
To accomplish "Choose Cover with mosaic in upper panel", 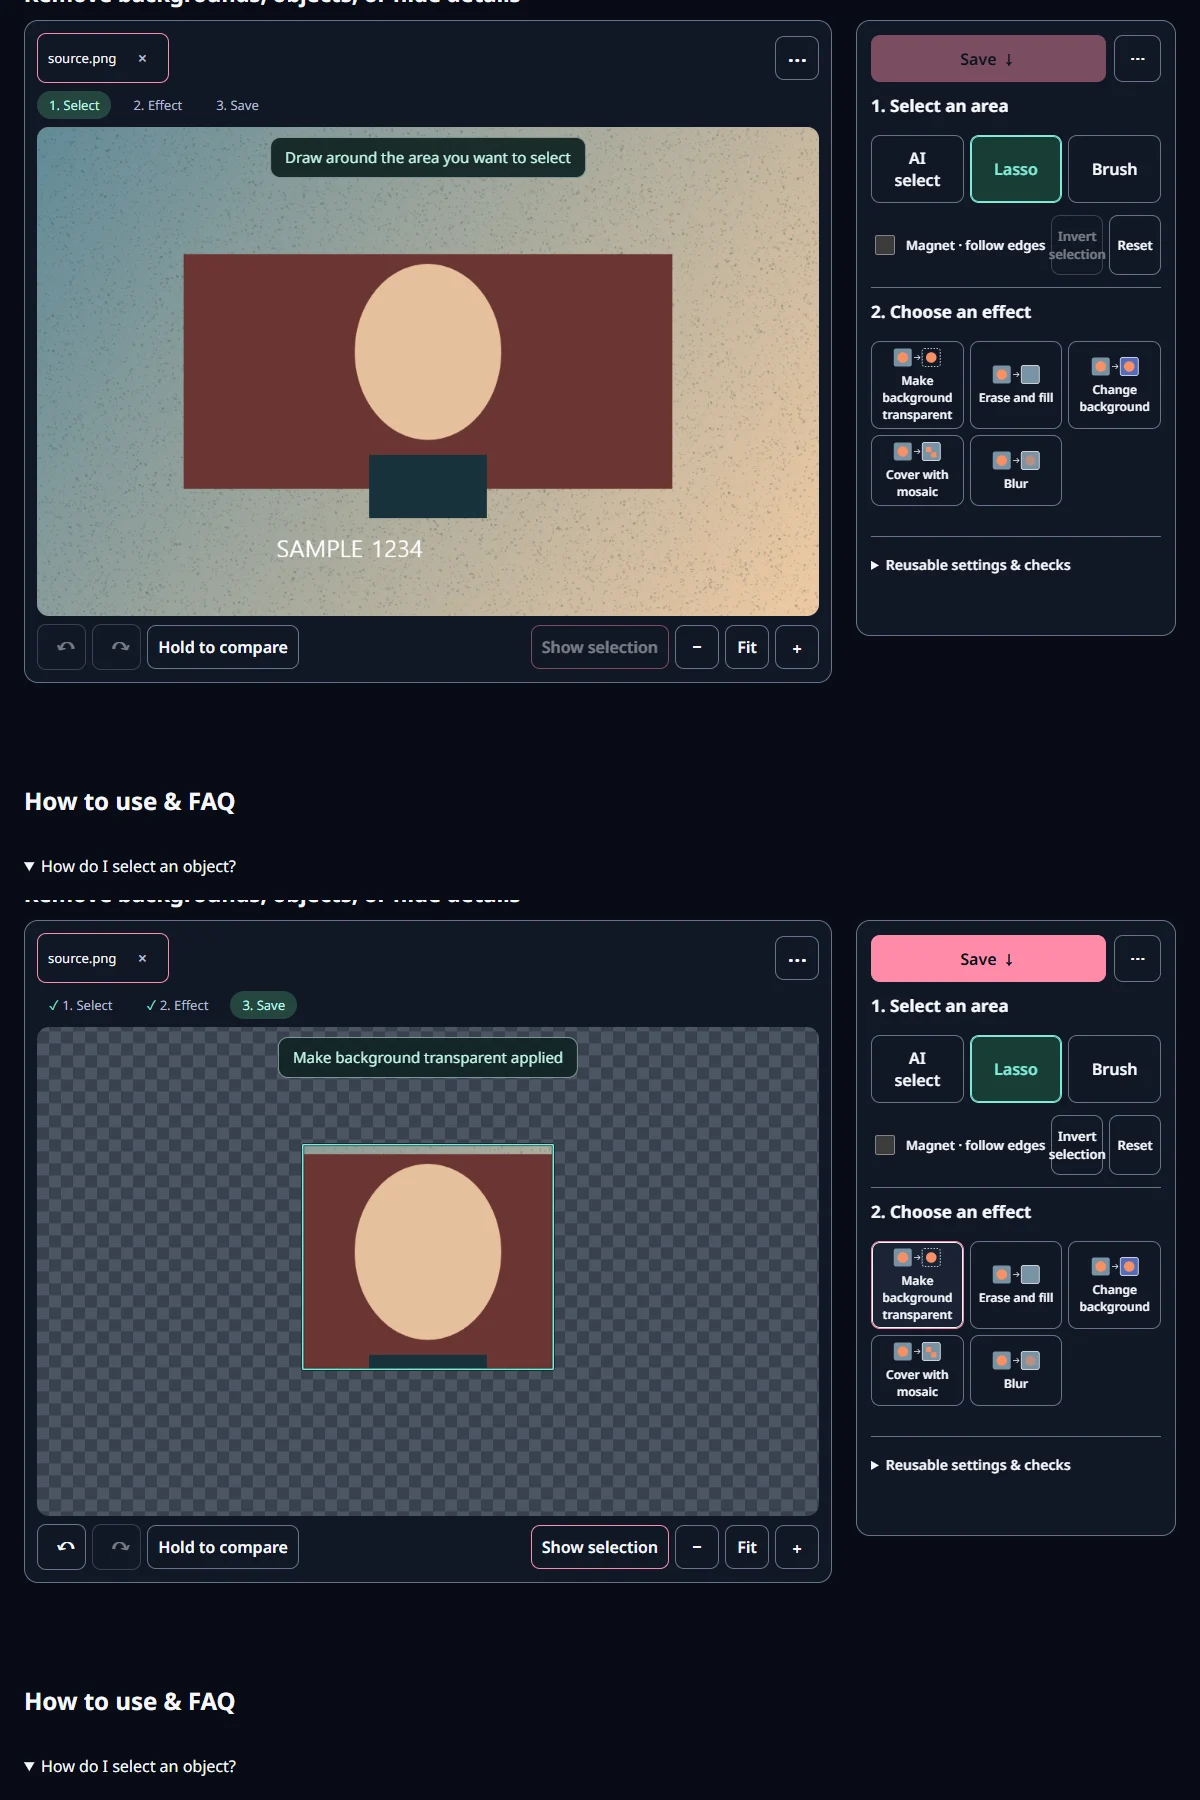I will tap(917, 470).
